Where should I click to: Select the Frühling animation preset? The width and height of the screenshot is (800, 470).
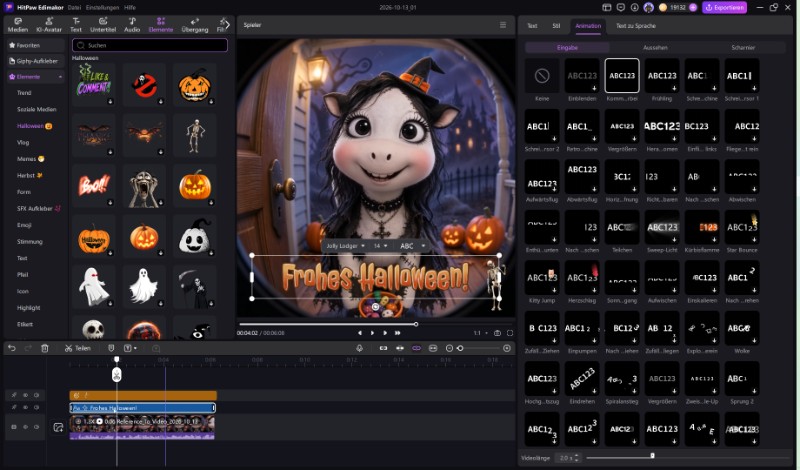[662, 76]
